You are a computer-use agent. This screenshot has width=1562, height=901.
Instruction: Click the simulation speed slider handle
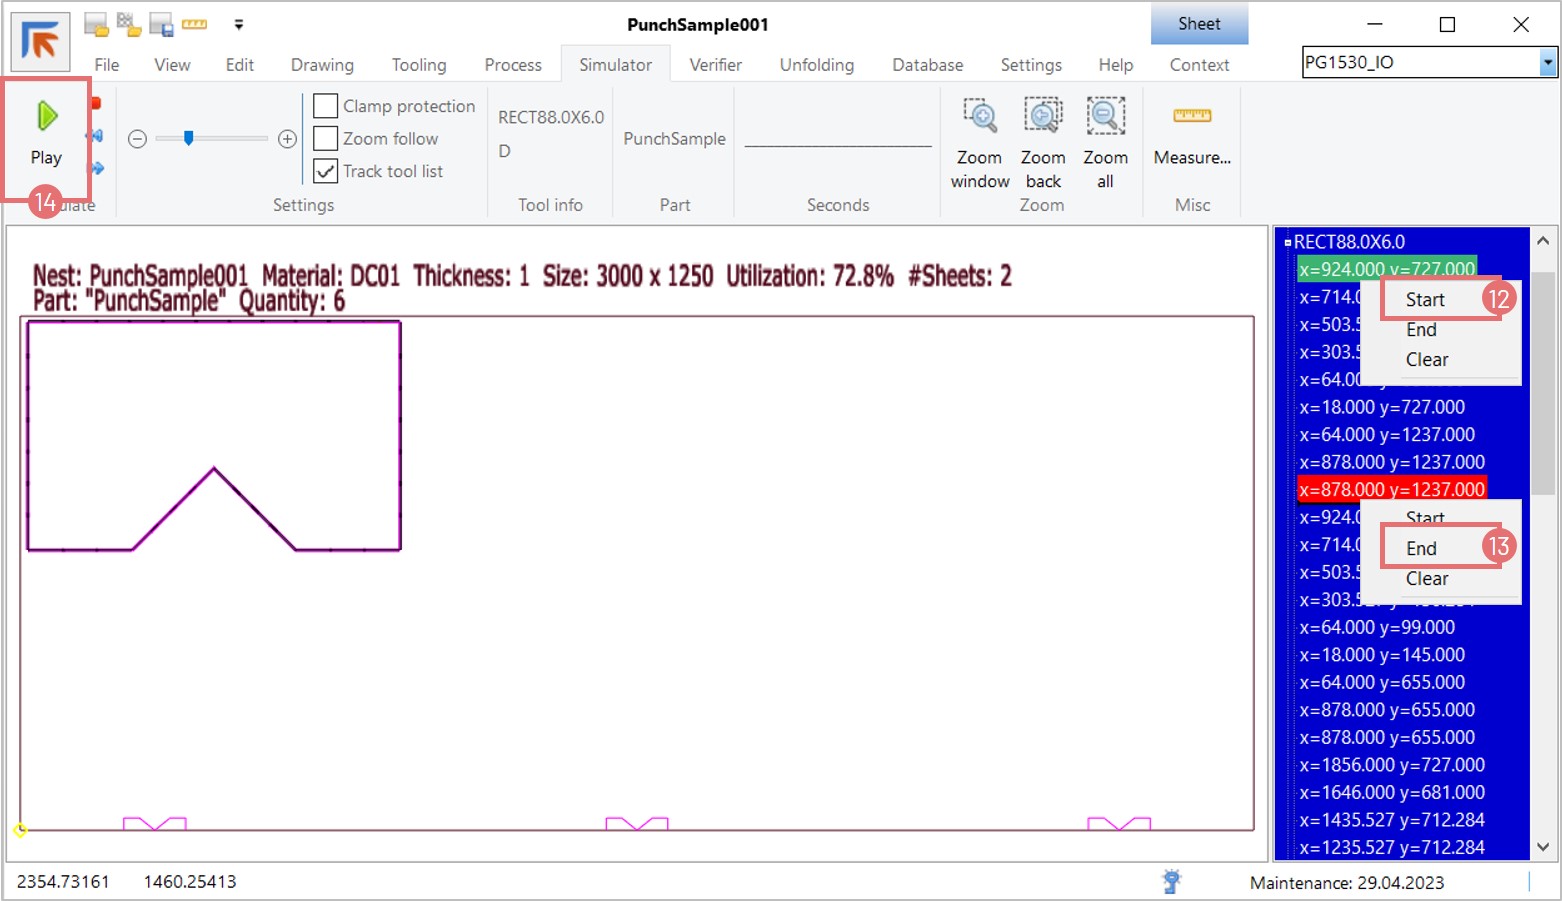pyautogui.click(x=188, y=139)
